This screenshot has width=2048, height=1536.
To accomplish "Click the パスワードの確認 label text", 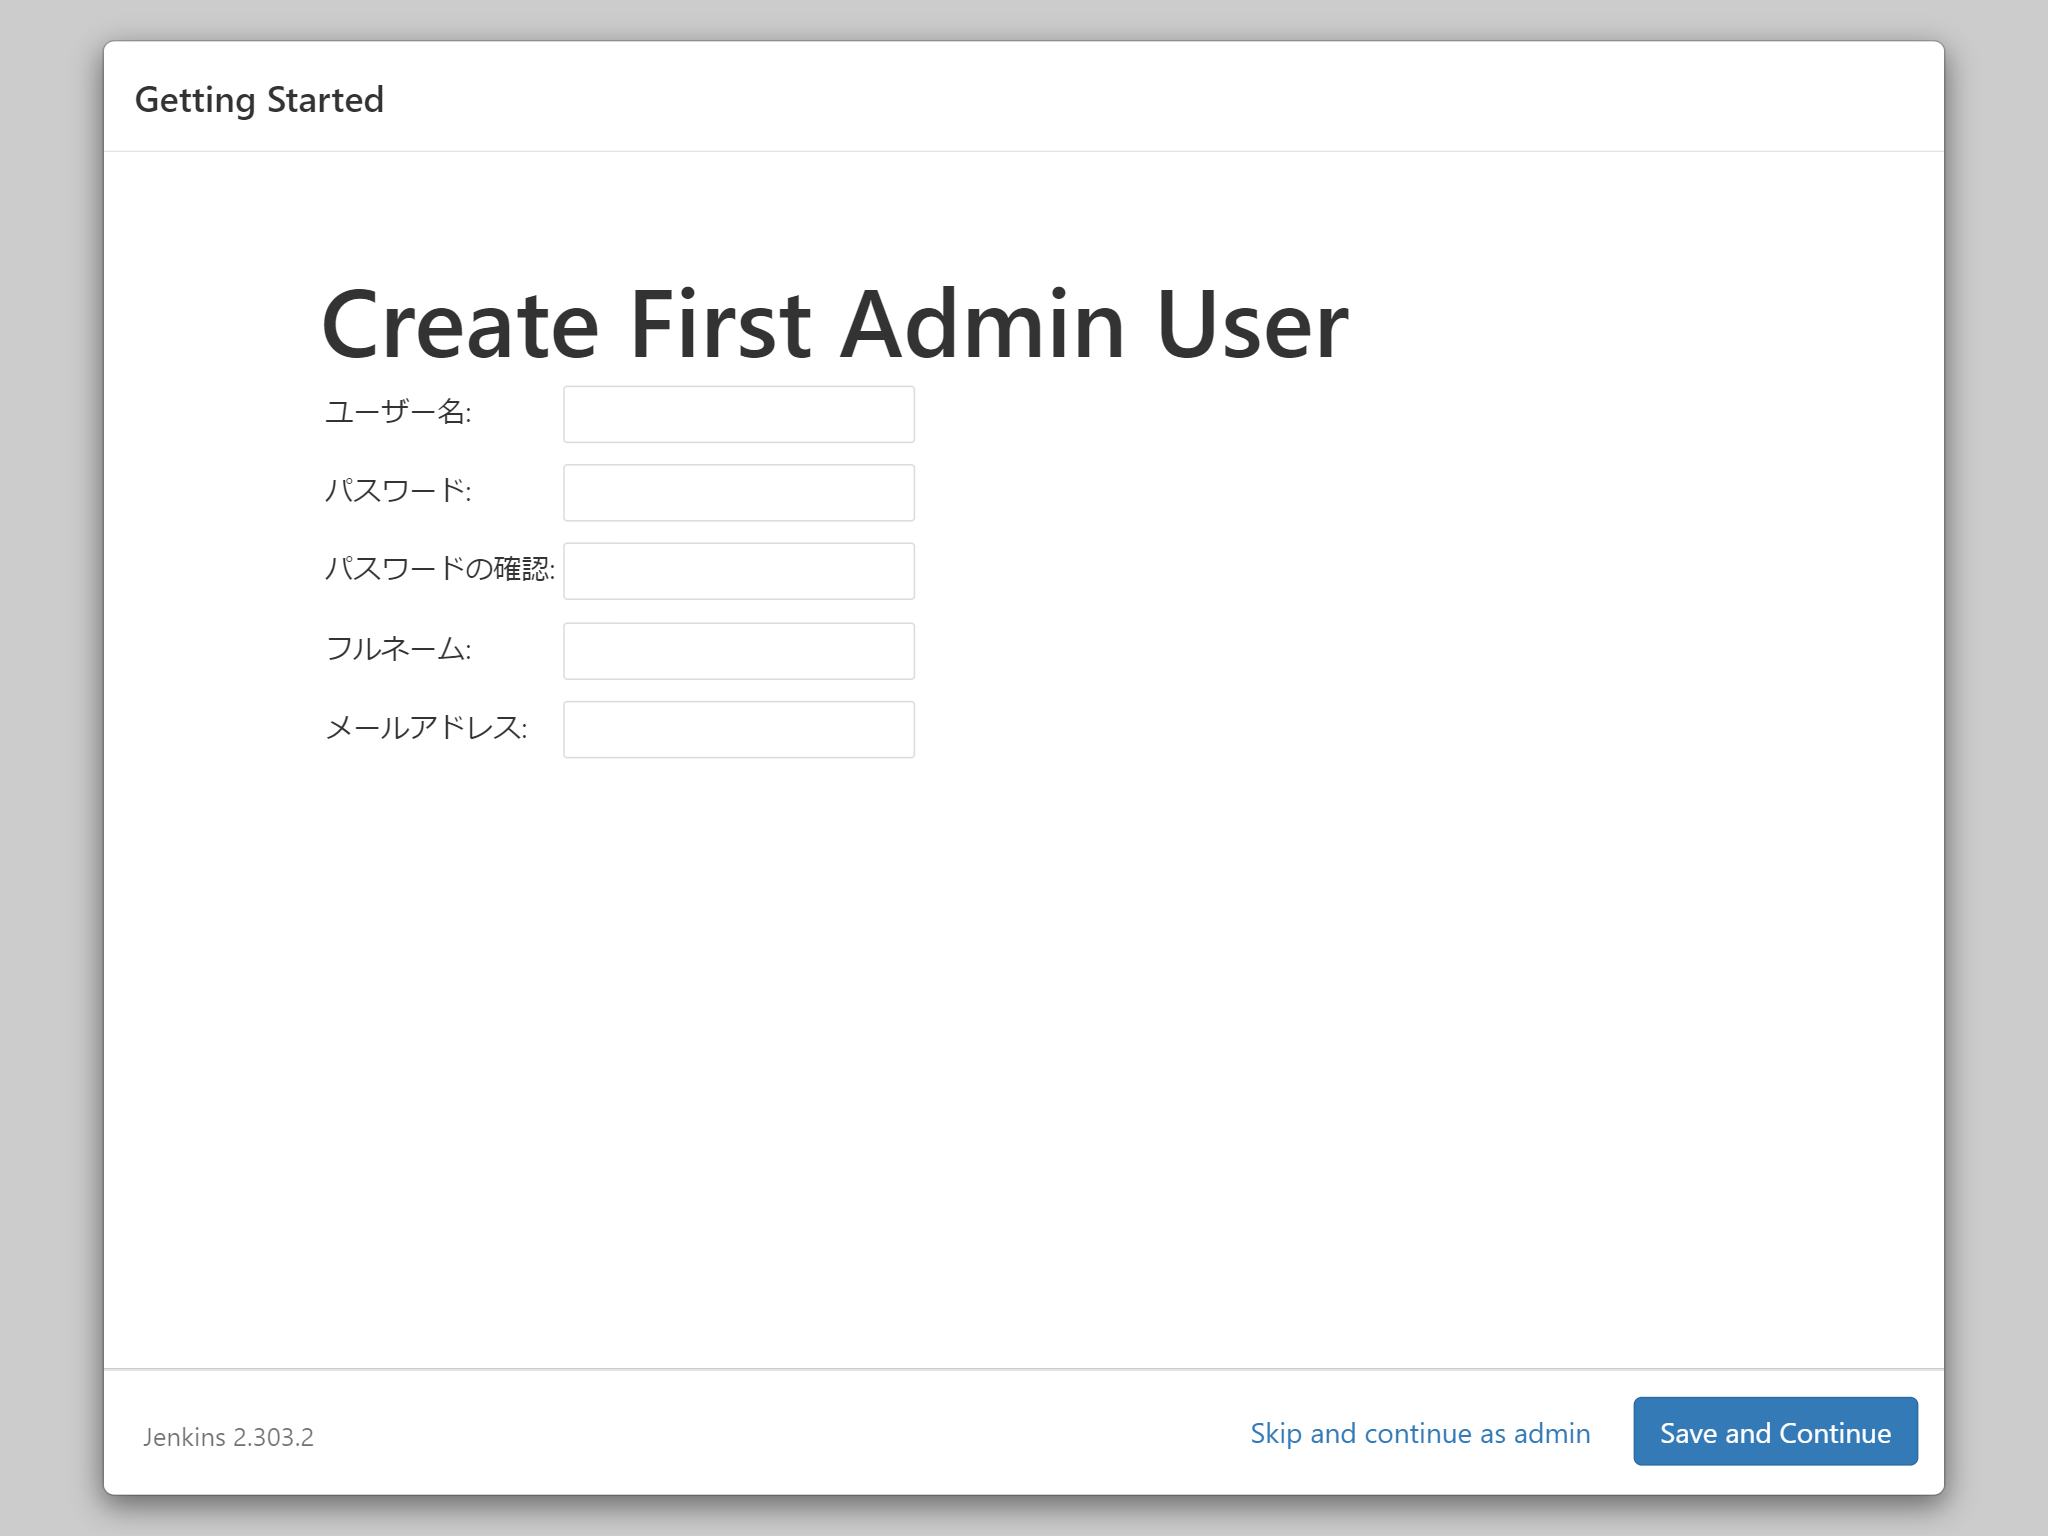I will pos(438,569).
